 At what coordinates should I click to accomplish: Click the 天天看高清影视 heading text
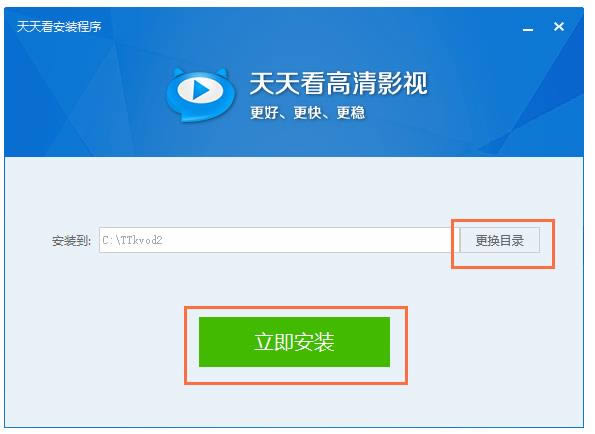(338, 83)
